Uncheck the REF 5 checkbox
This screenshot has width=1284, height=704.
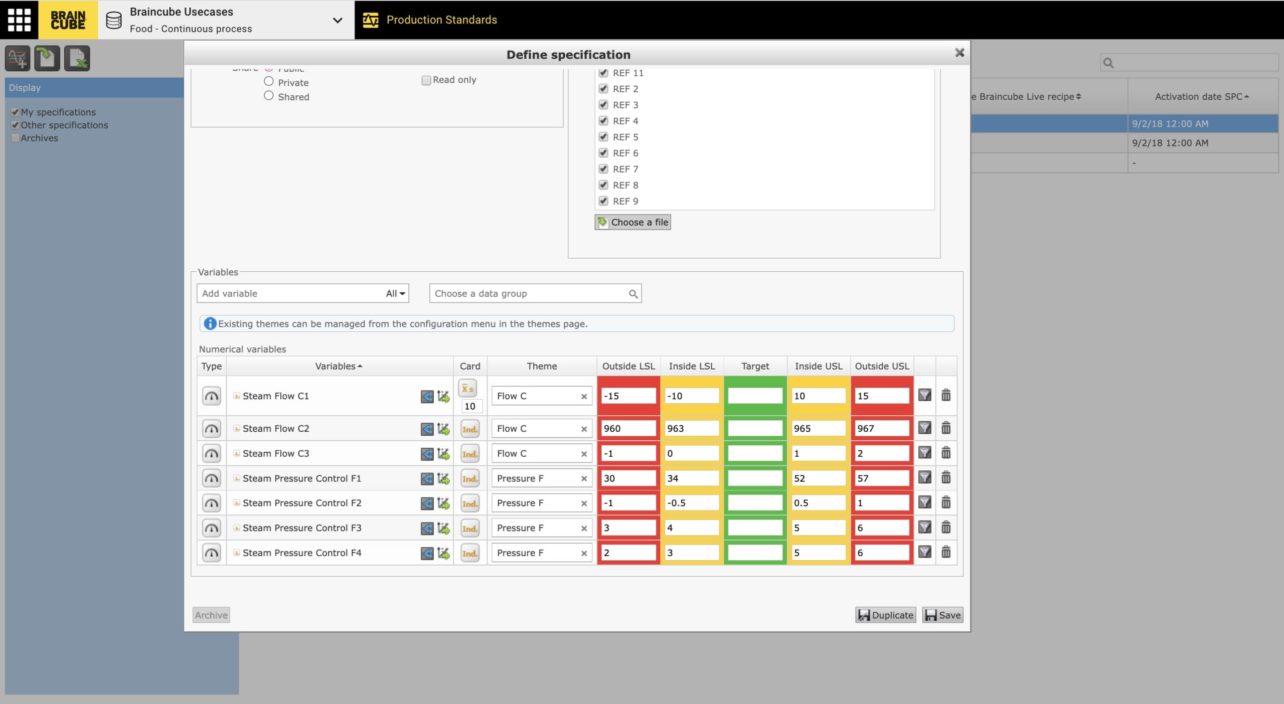[603, 137]
